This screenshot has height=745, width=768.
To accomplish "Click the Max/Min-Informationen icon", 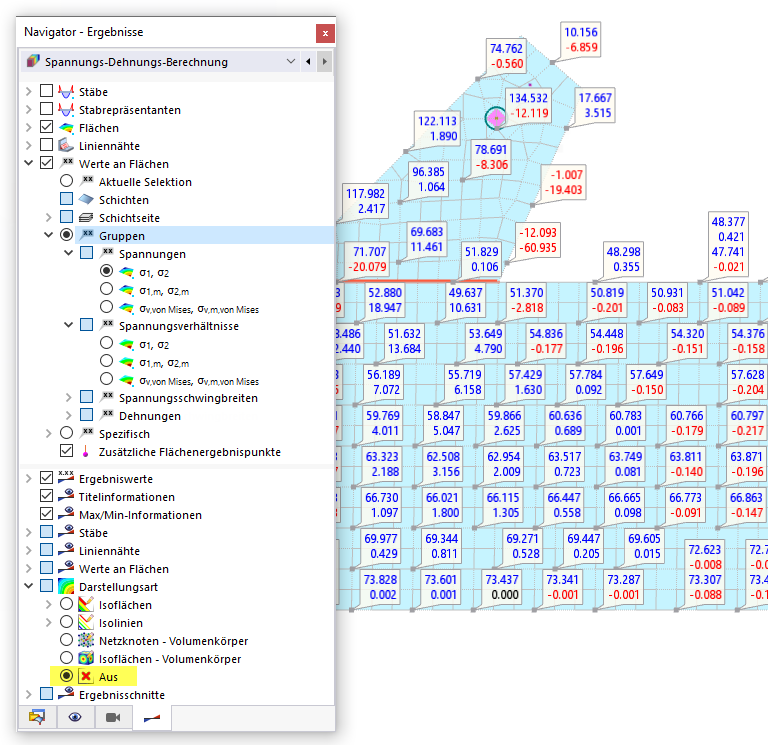I will tap(66, 514).
